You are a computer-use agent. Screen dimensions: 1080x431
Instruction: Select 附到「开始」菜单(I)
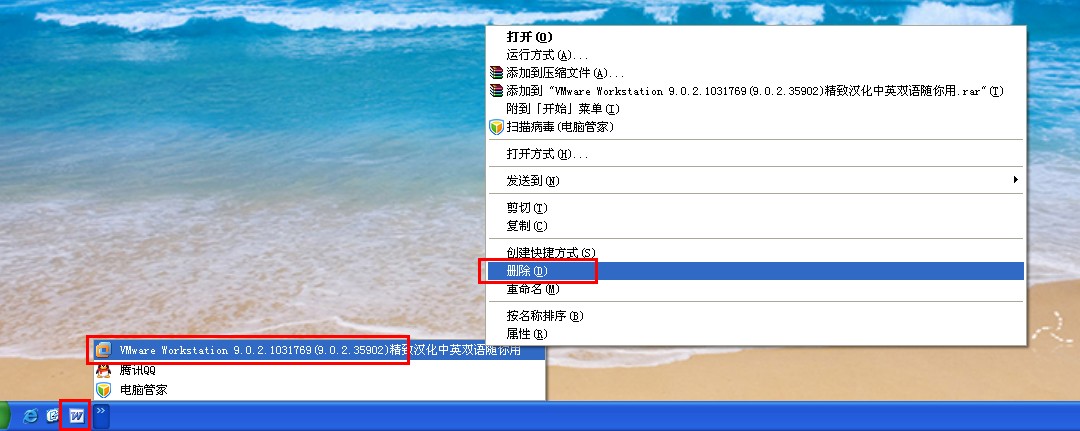click(756, 109)
